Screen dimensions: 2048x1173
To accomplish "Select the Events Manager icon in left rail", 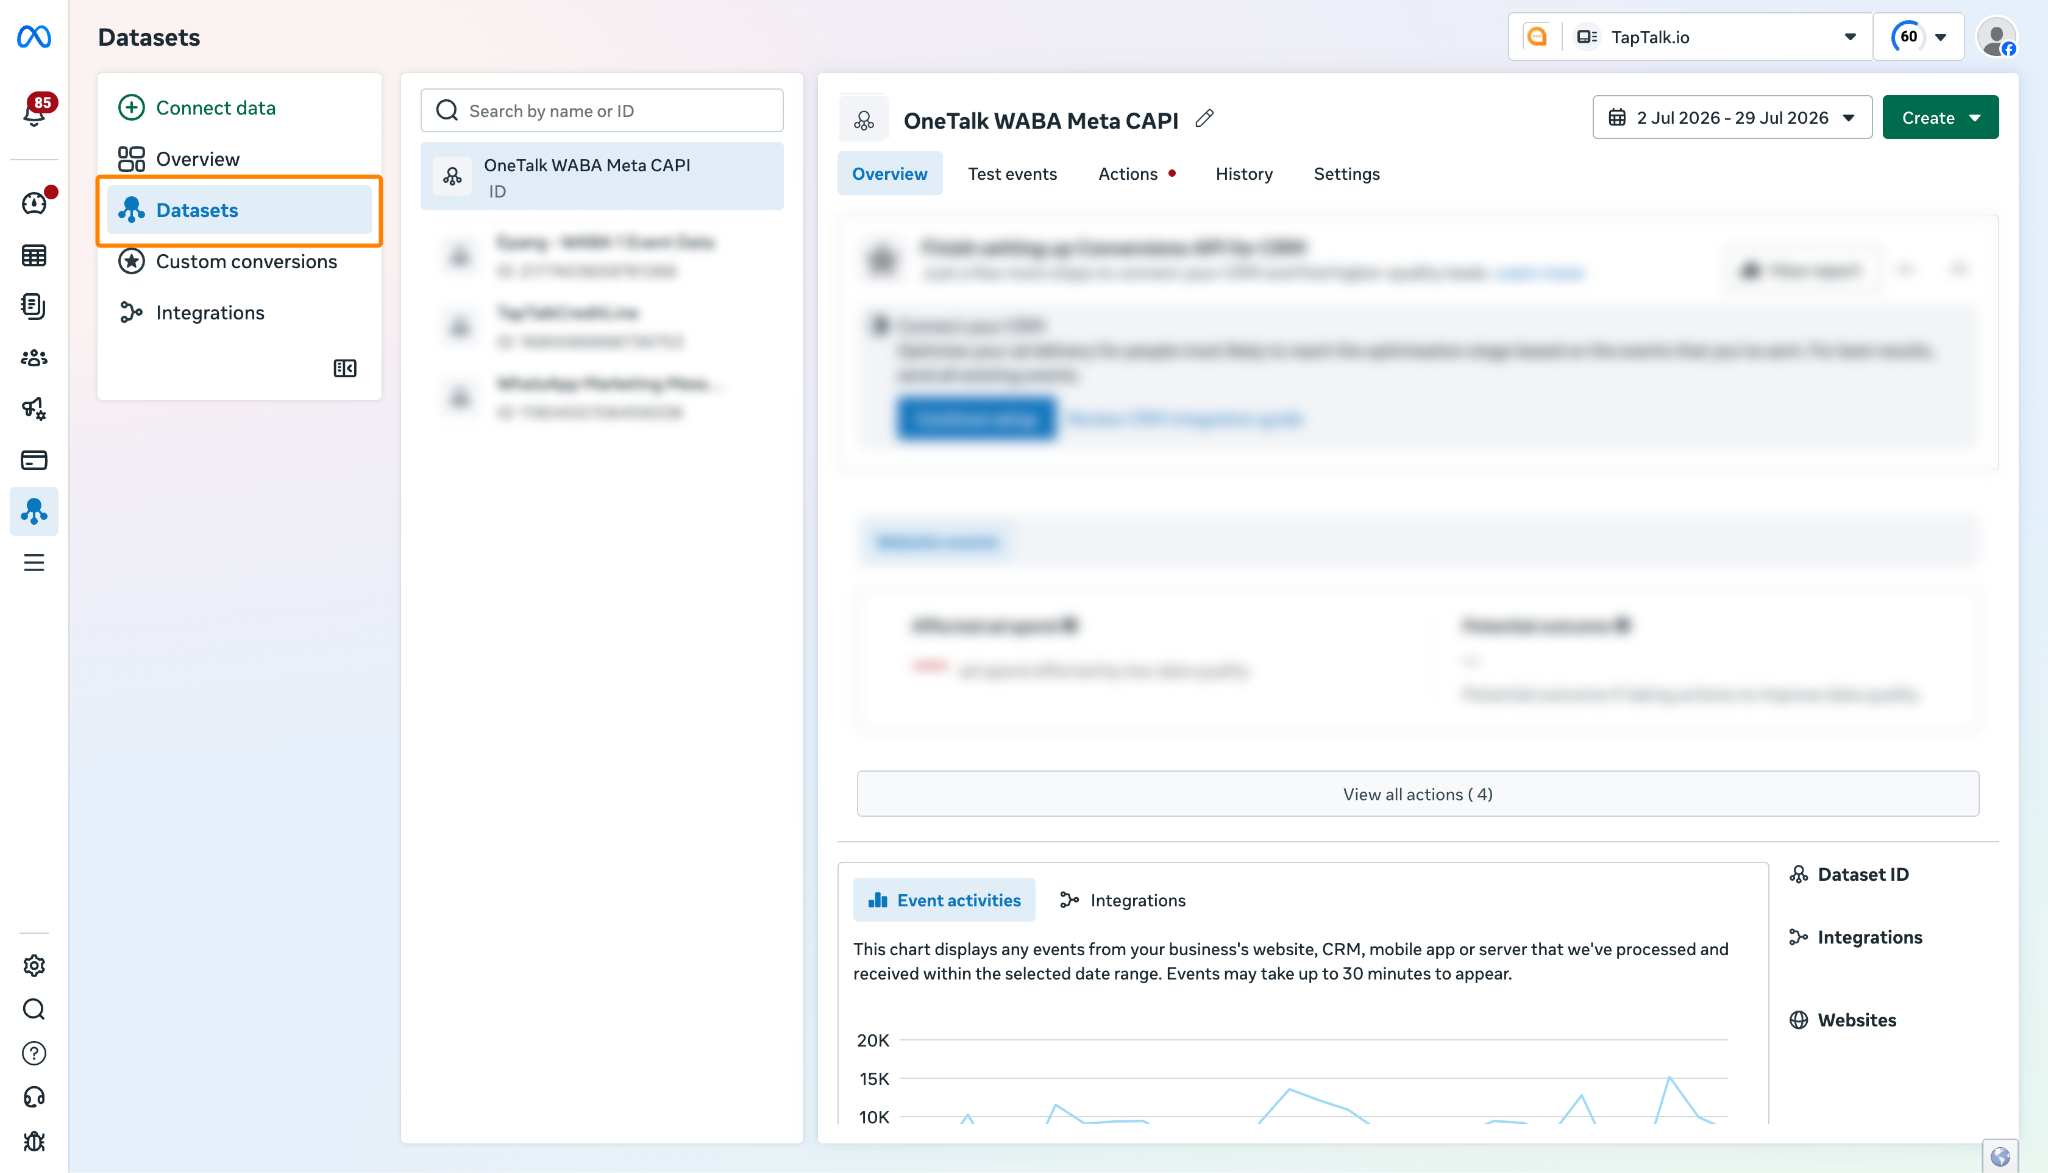I will click(34, 511).
